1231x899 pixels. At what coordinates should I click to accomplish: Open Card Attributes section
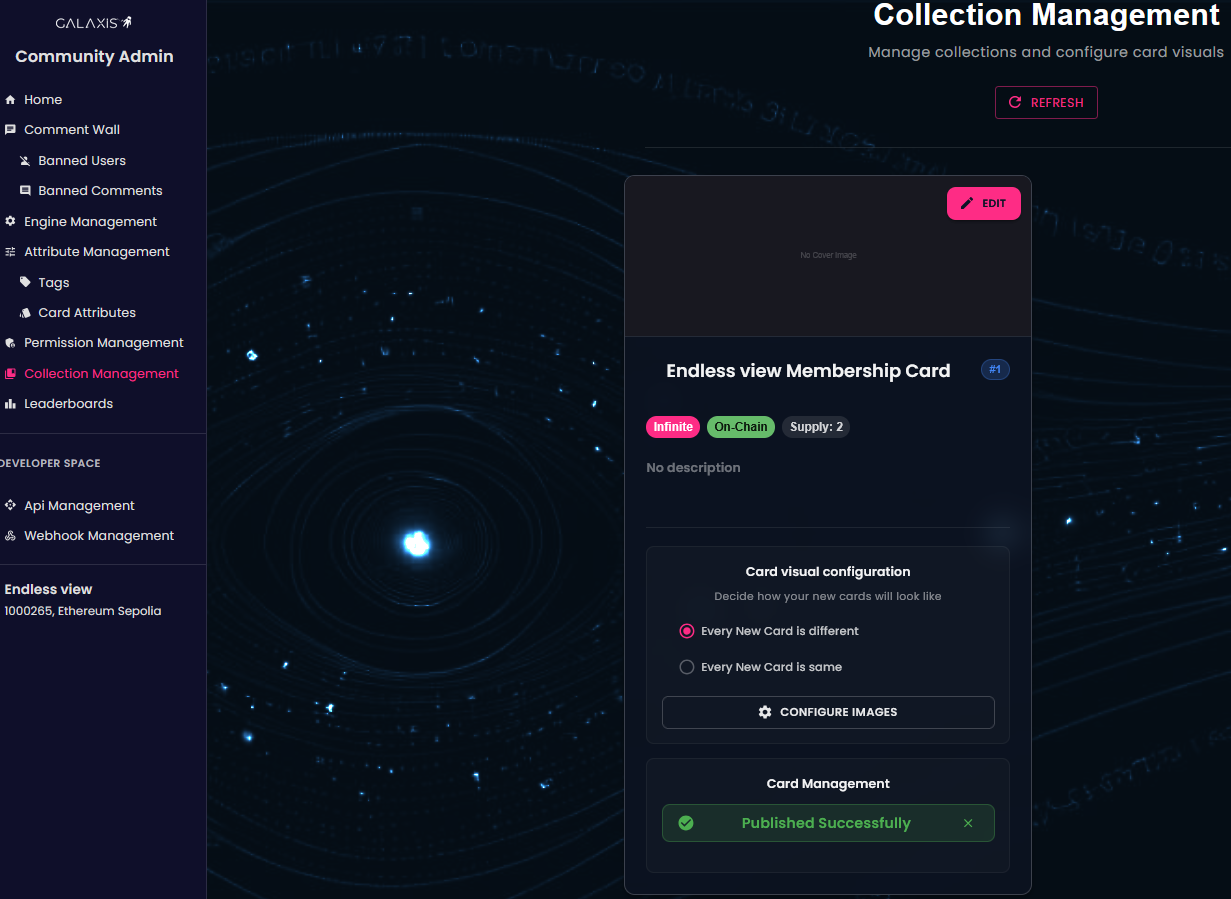(86, 313)
